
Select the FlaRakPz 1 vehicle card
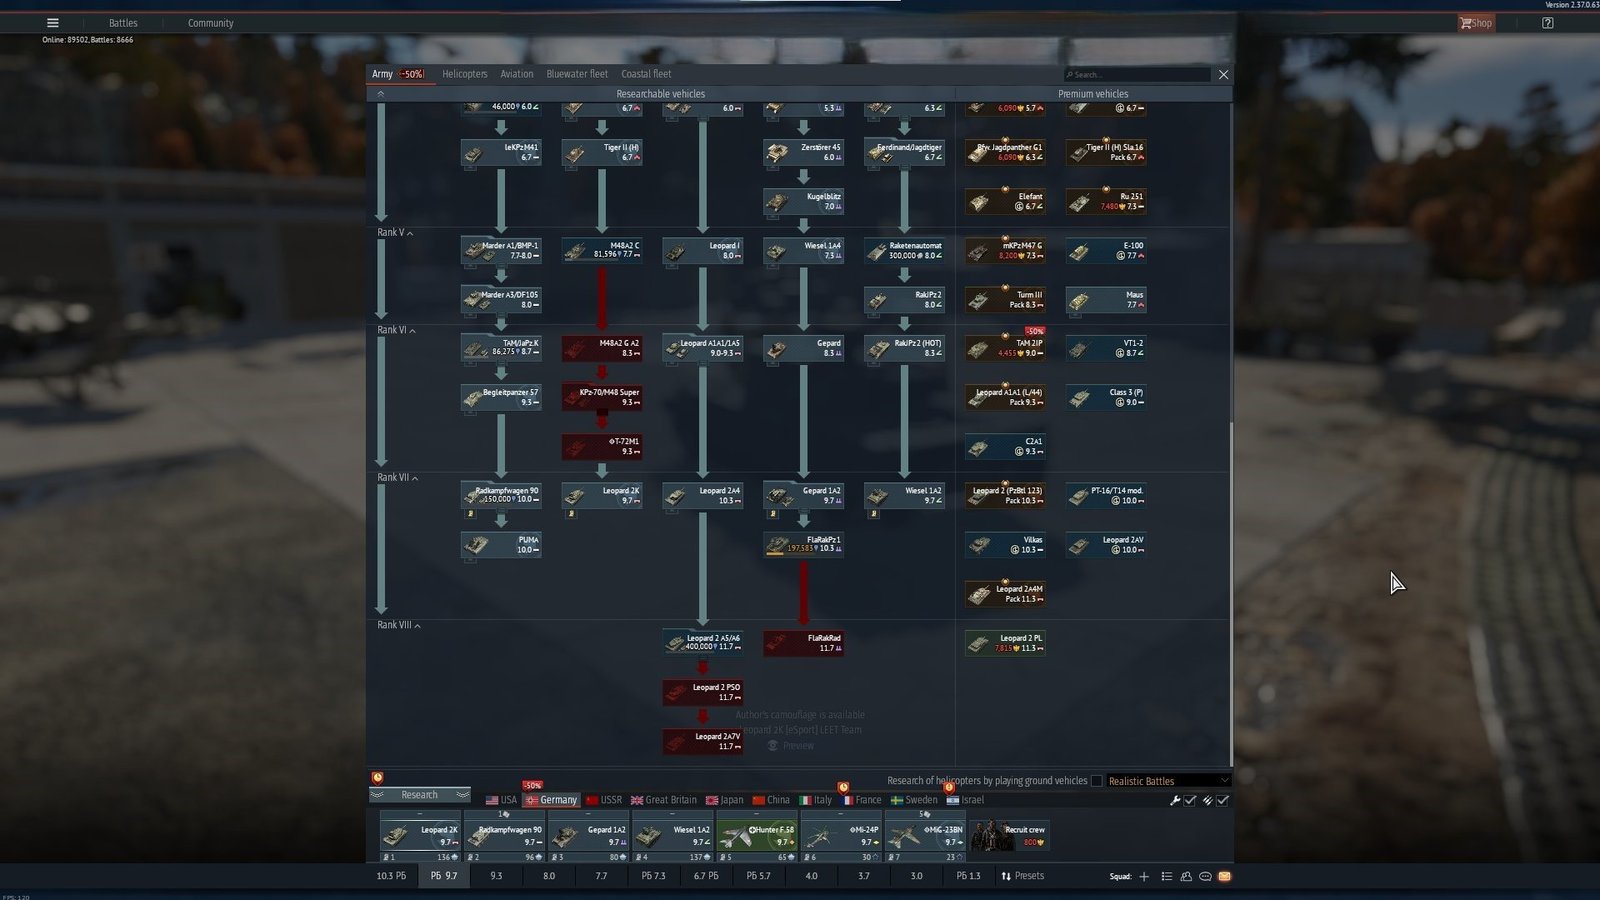[804, 544]
